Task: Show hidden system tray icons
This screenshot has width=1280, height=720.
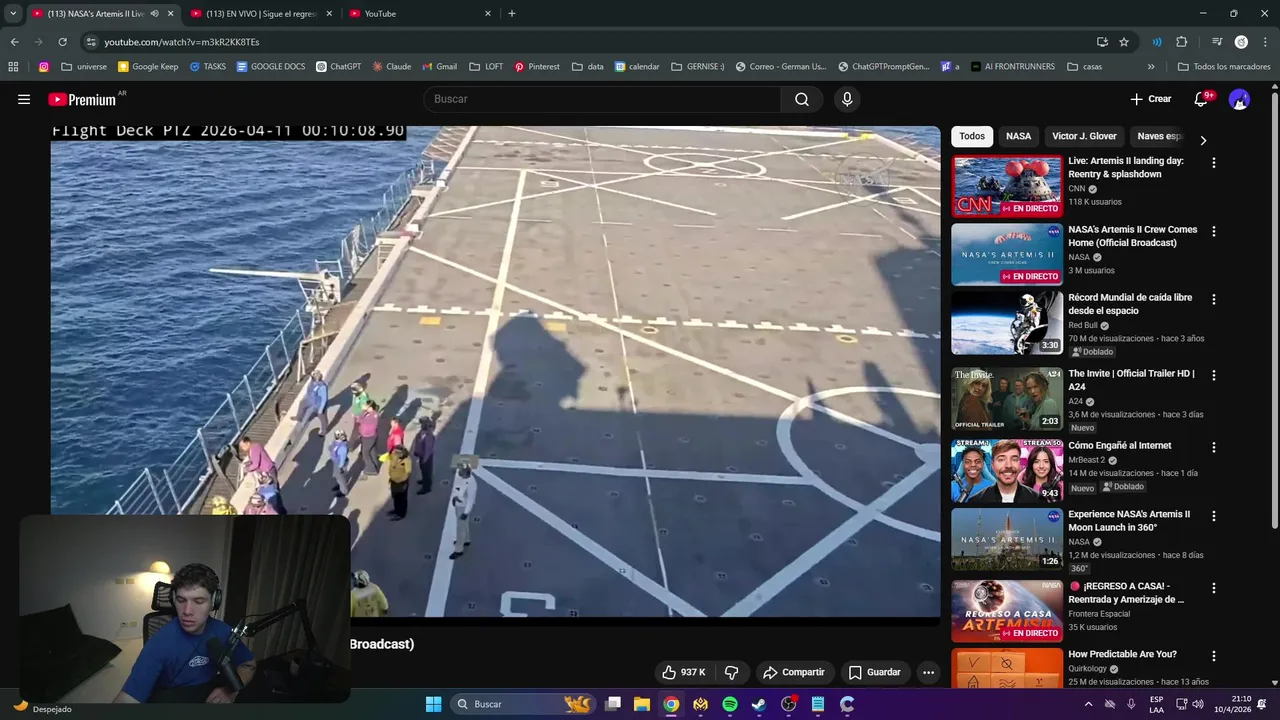Action: click(1088, 704)
